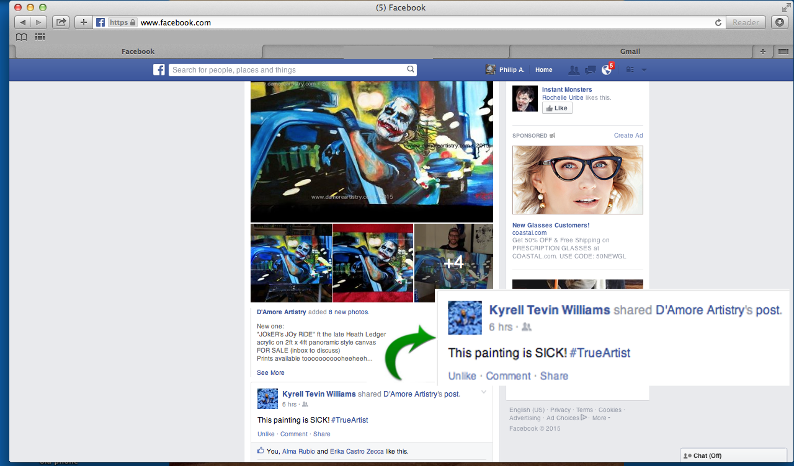This screenshot has height=466, width=794.
Task: Click Philip A.'s profile picture in the blue bar
Action: point(490,69)
